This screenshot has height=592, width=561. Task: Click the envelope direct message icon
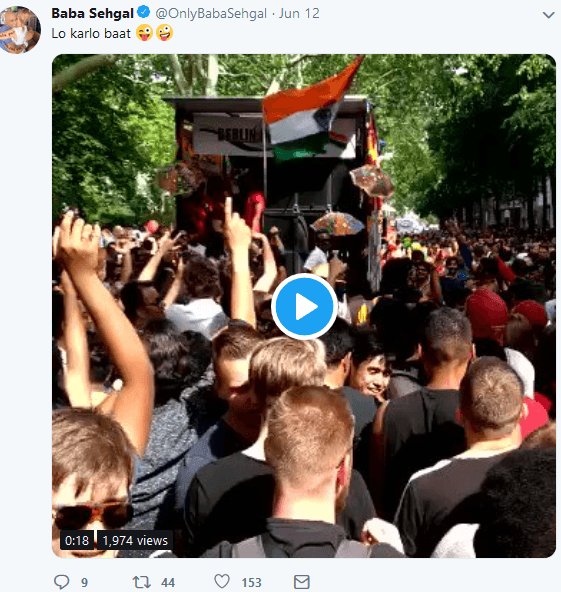coord(302,582)
